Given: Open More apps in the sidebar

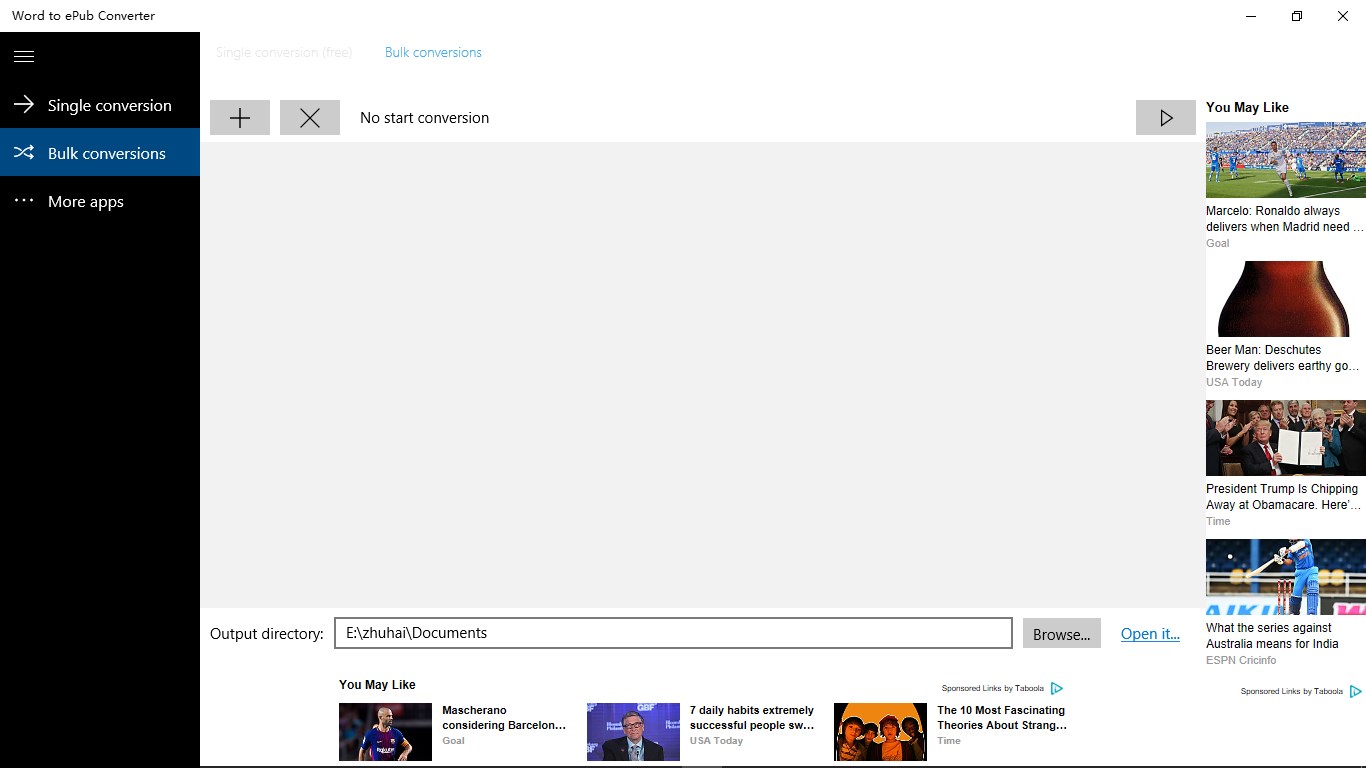Looking at the screenshot, I should (x=100, y=201).
